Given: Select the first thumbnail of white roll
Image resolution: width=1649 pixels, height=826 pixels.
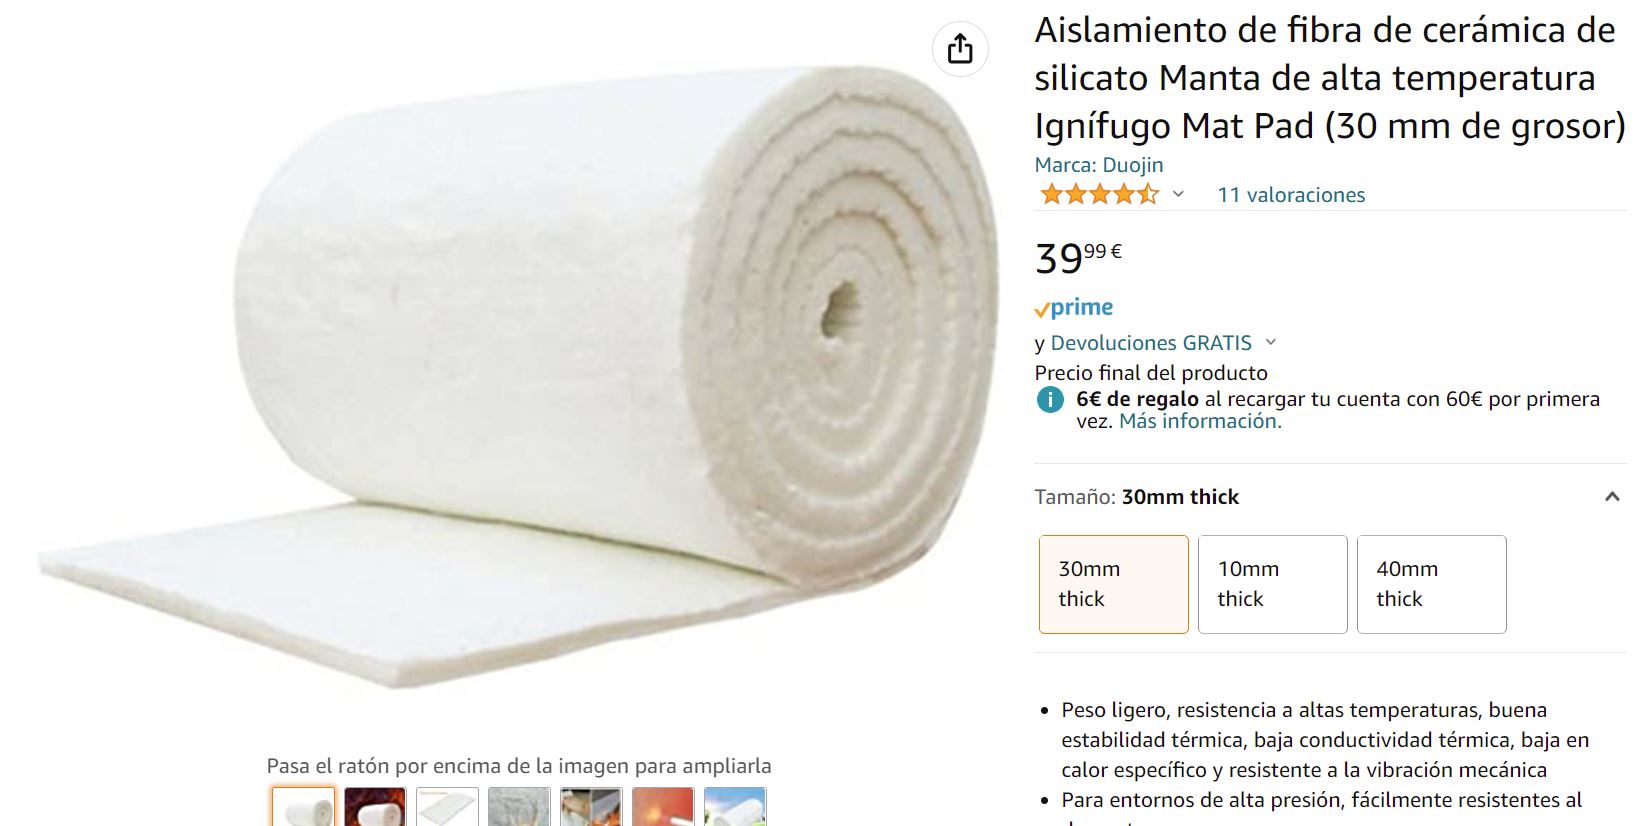Looking at the screenshot, I should 304,807.
